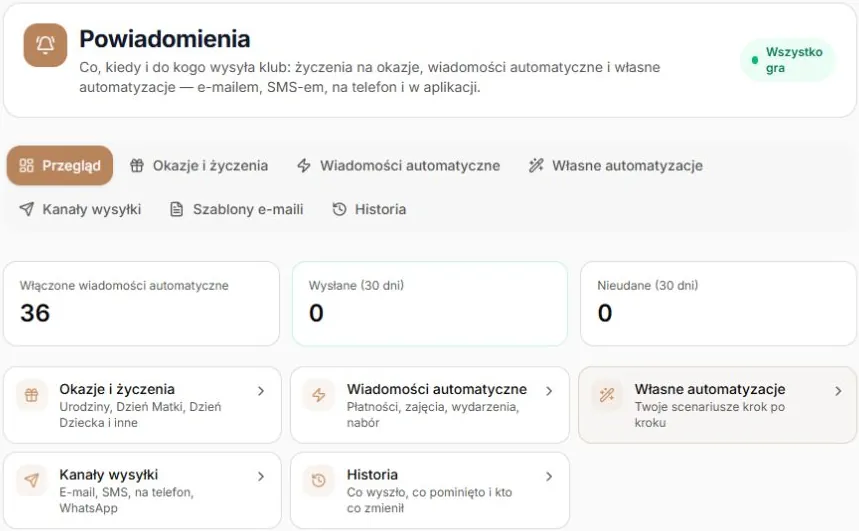Image resolution: width=859 pixels, height=531 pixels.
Task: Click the green status dot in Wszystko gra badge
Action: pos(755,60)
